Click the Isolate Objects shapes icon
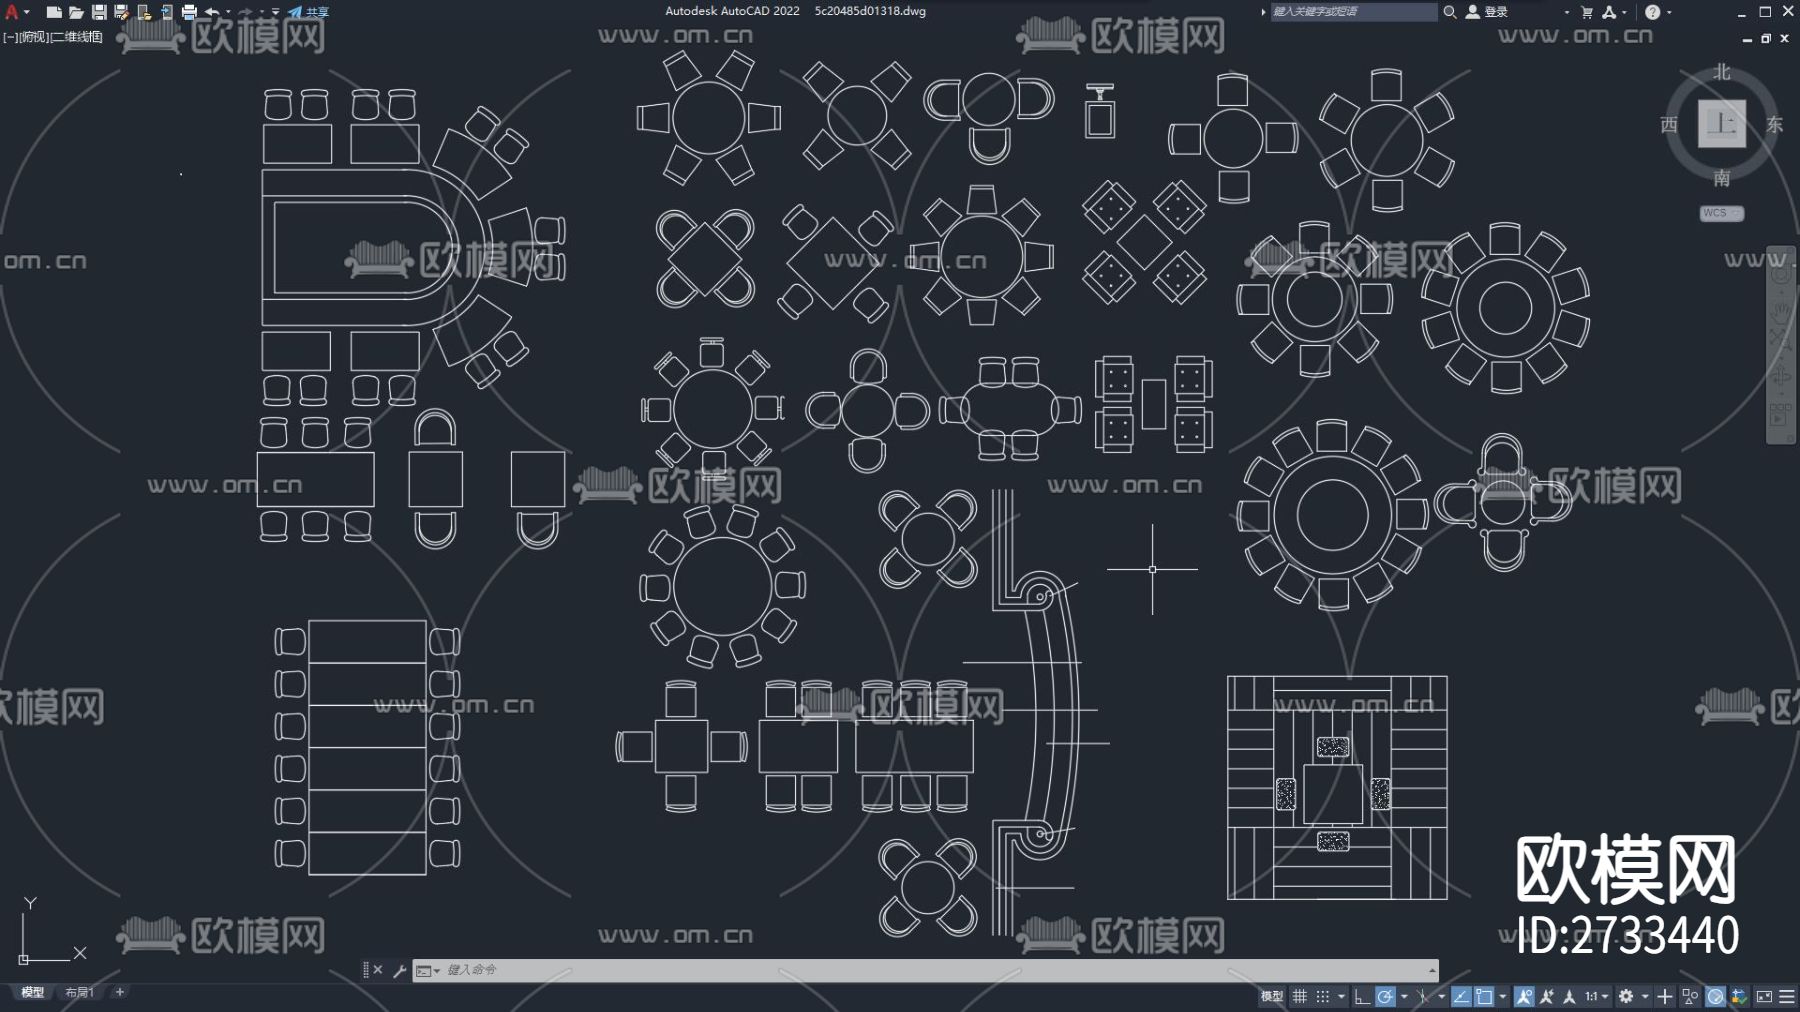Image resolution: width=1800 pixels, height=1012 pixels. (1690, 996)
